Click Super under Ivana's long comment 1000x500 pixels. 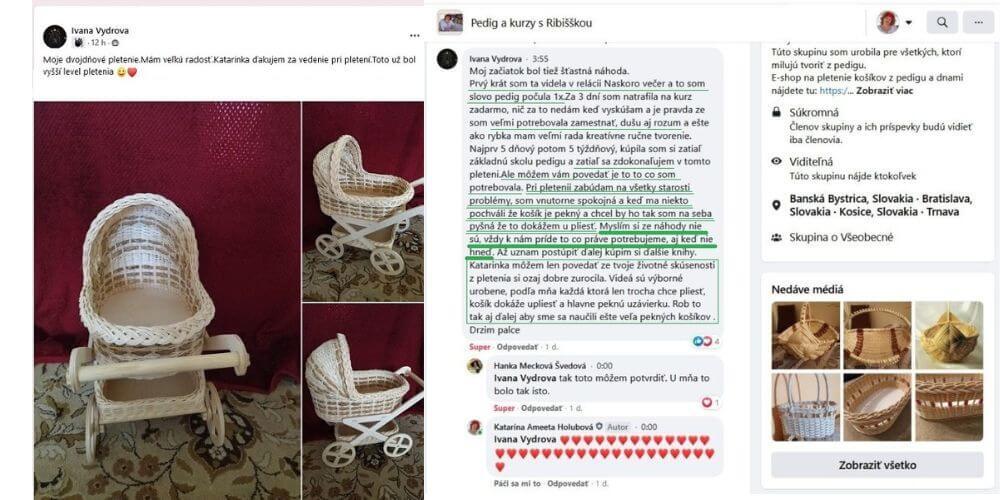point(480,347)
